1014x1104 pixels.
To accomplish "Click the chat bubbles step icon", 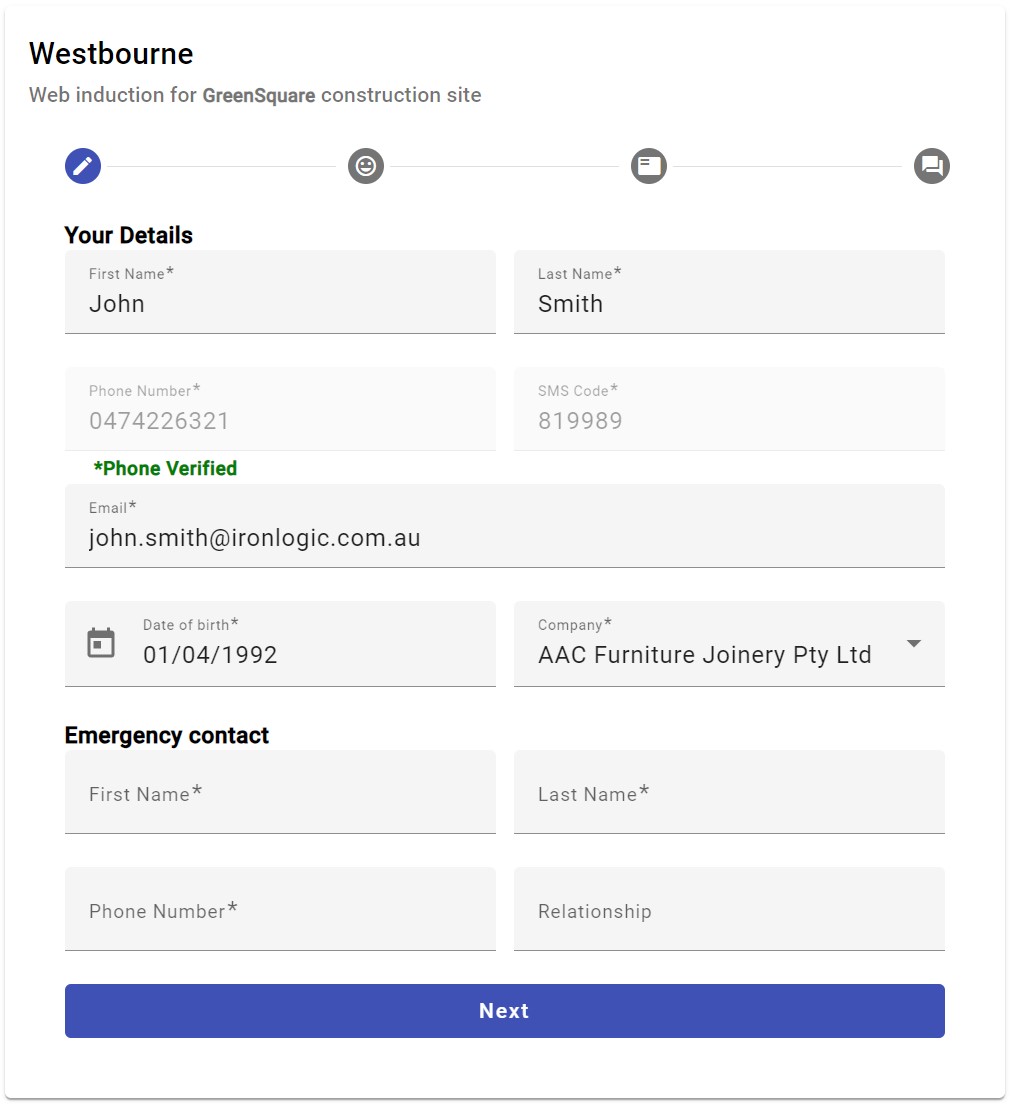I will pos(932,166).
